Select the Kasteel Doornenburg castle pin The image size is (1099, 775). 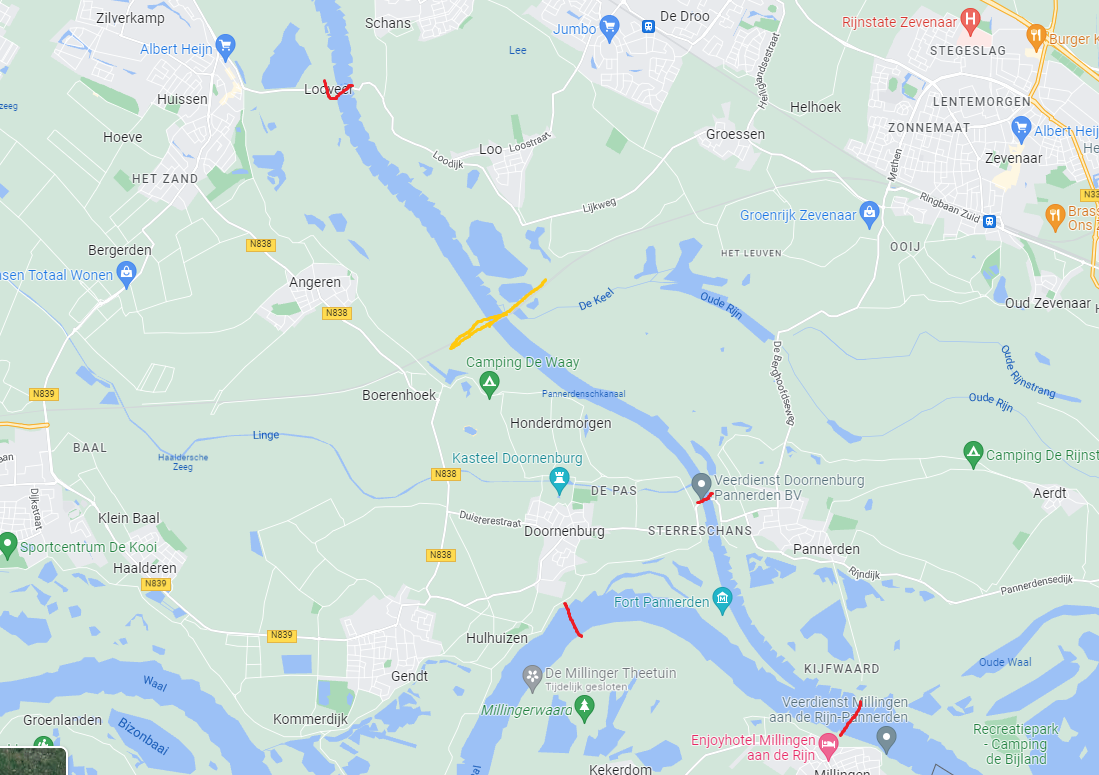(559, 481)
